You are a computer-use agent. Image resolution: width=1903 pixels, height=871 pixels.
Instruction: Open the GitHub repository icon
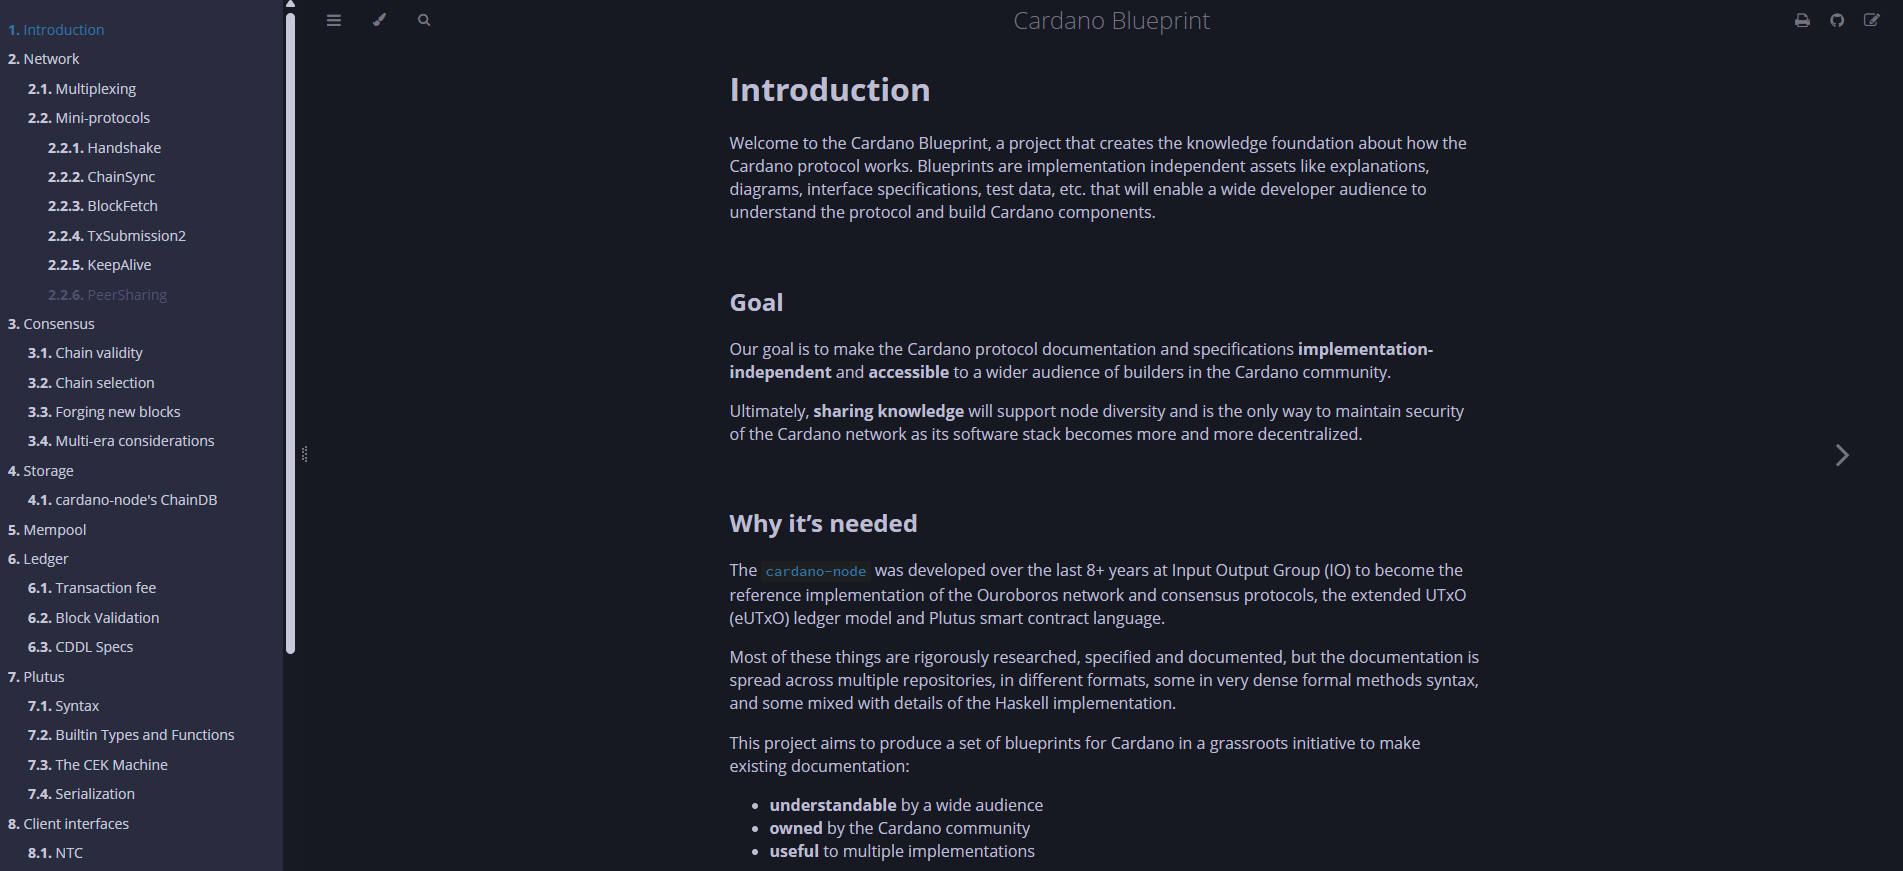pyautogui.click(x=1837, y=20)
